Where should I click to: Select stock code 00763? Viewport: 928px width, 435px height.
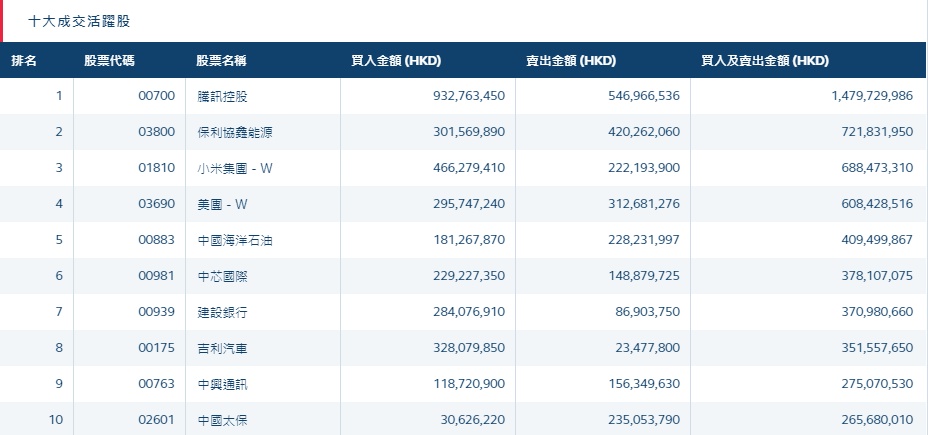click(157, 385)
